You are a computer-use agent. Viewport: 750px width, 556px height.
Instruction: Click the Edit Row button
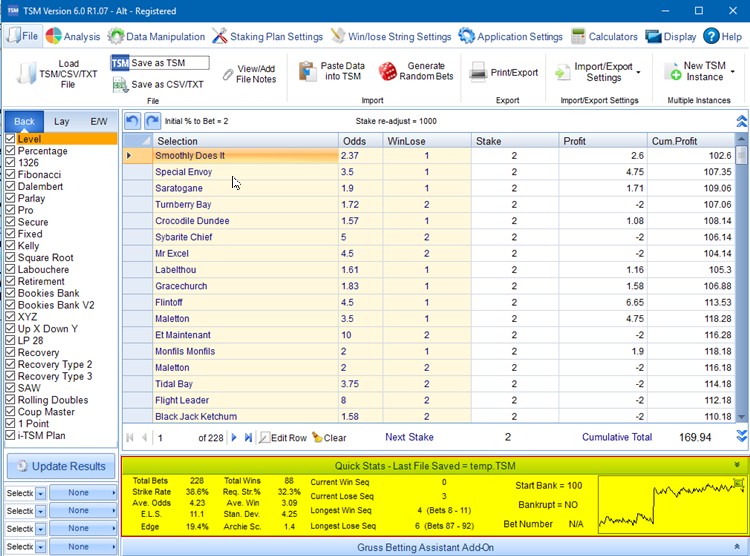pyautogui.click(x=282, y=438)
